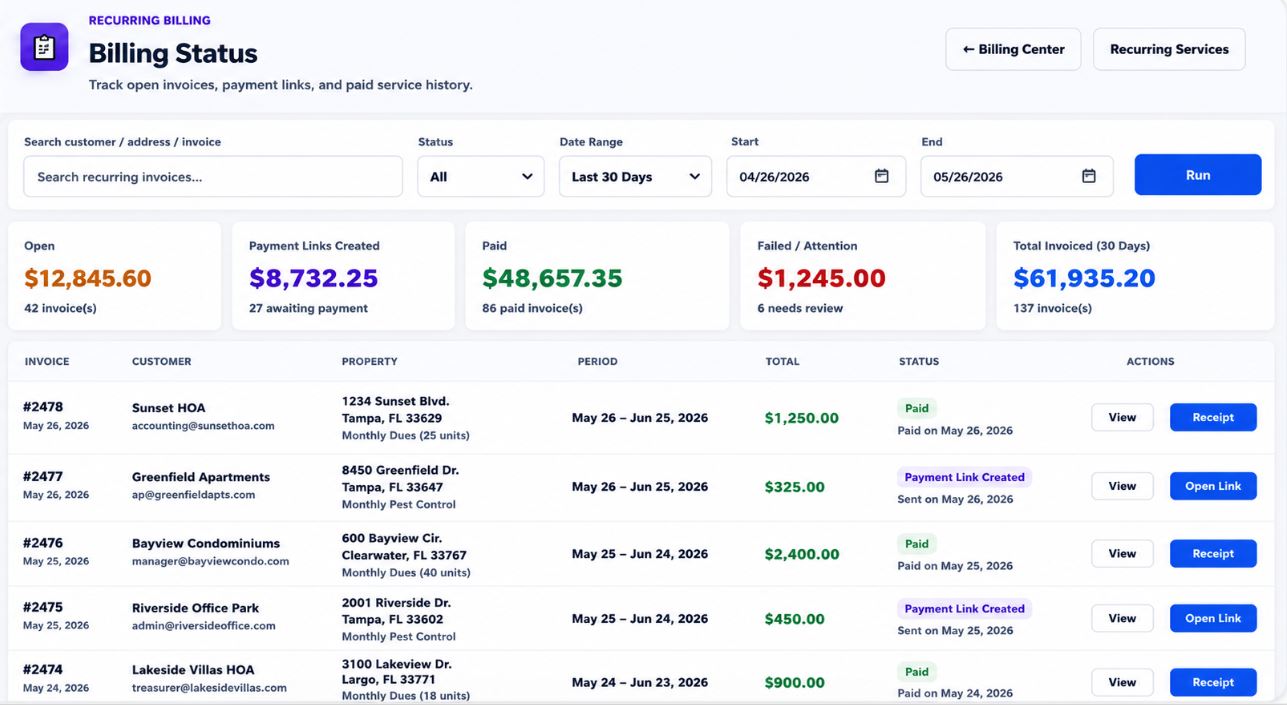
Task: Click total amount $325.00
Action: (794, 487)
